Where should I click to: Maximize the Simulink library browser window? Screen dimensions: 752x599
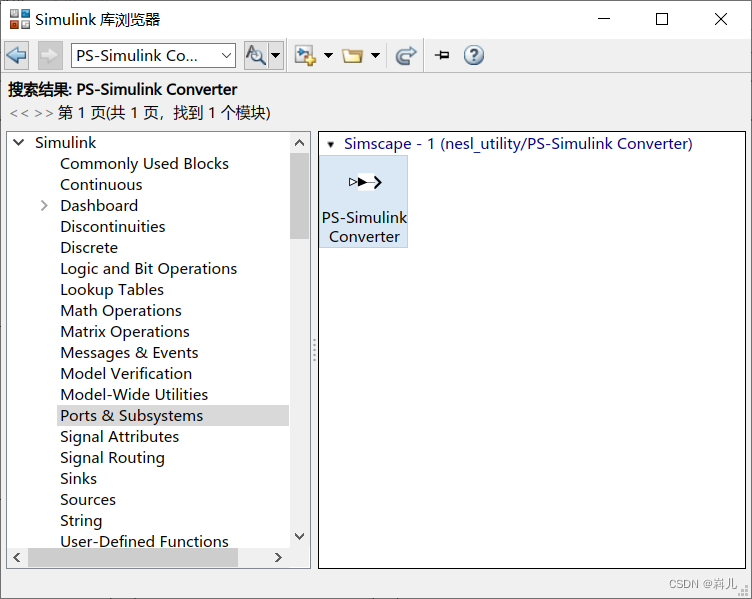(x=662, y=19)
